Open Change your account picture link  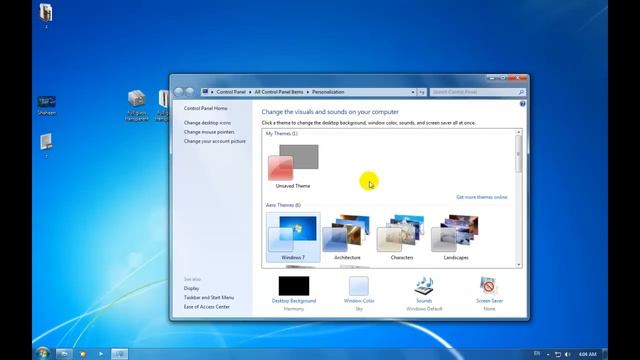215,141
